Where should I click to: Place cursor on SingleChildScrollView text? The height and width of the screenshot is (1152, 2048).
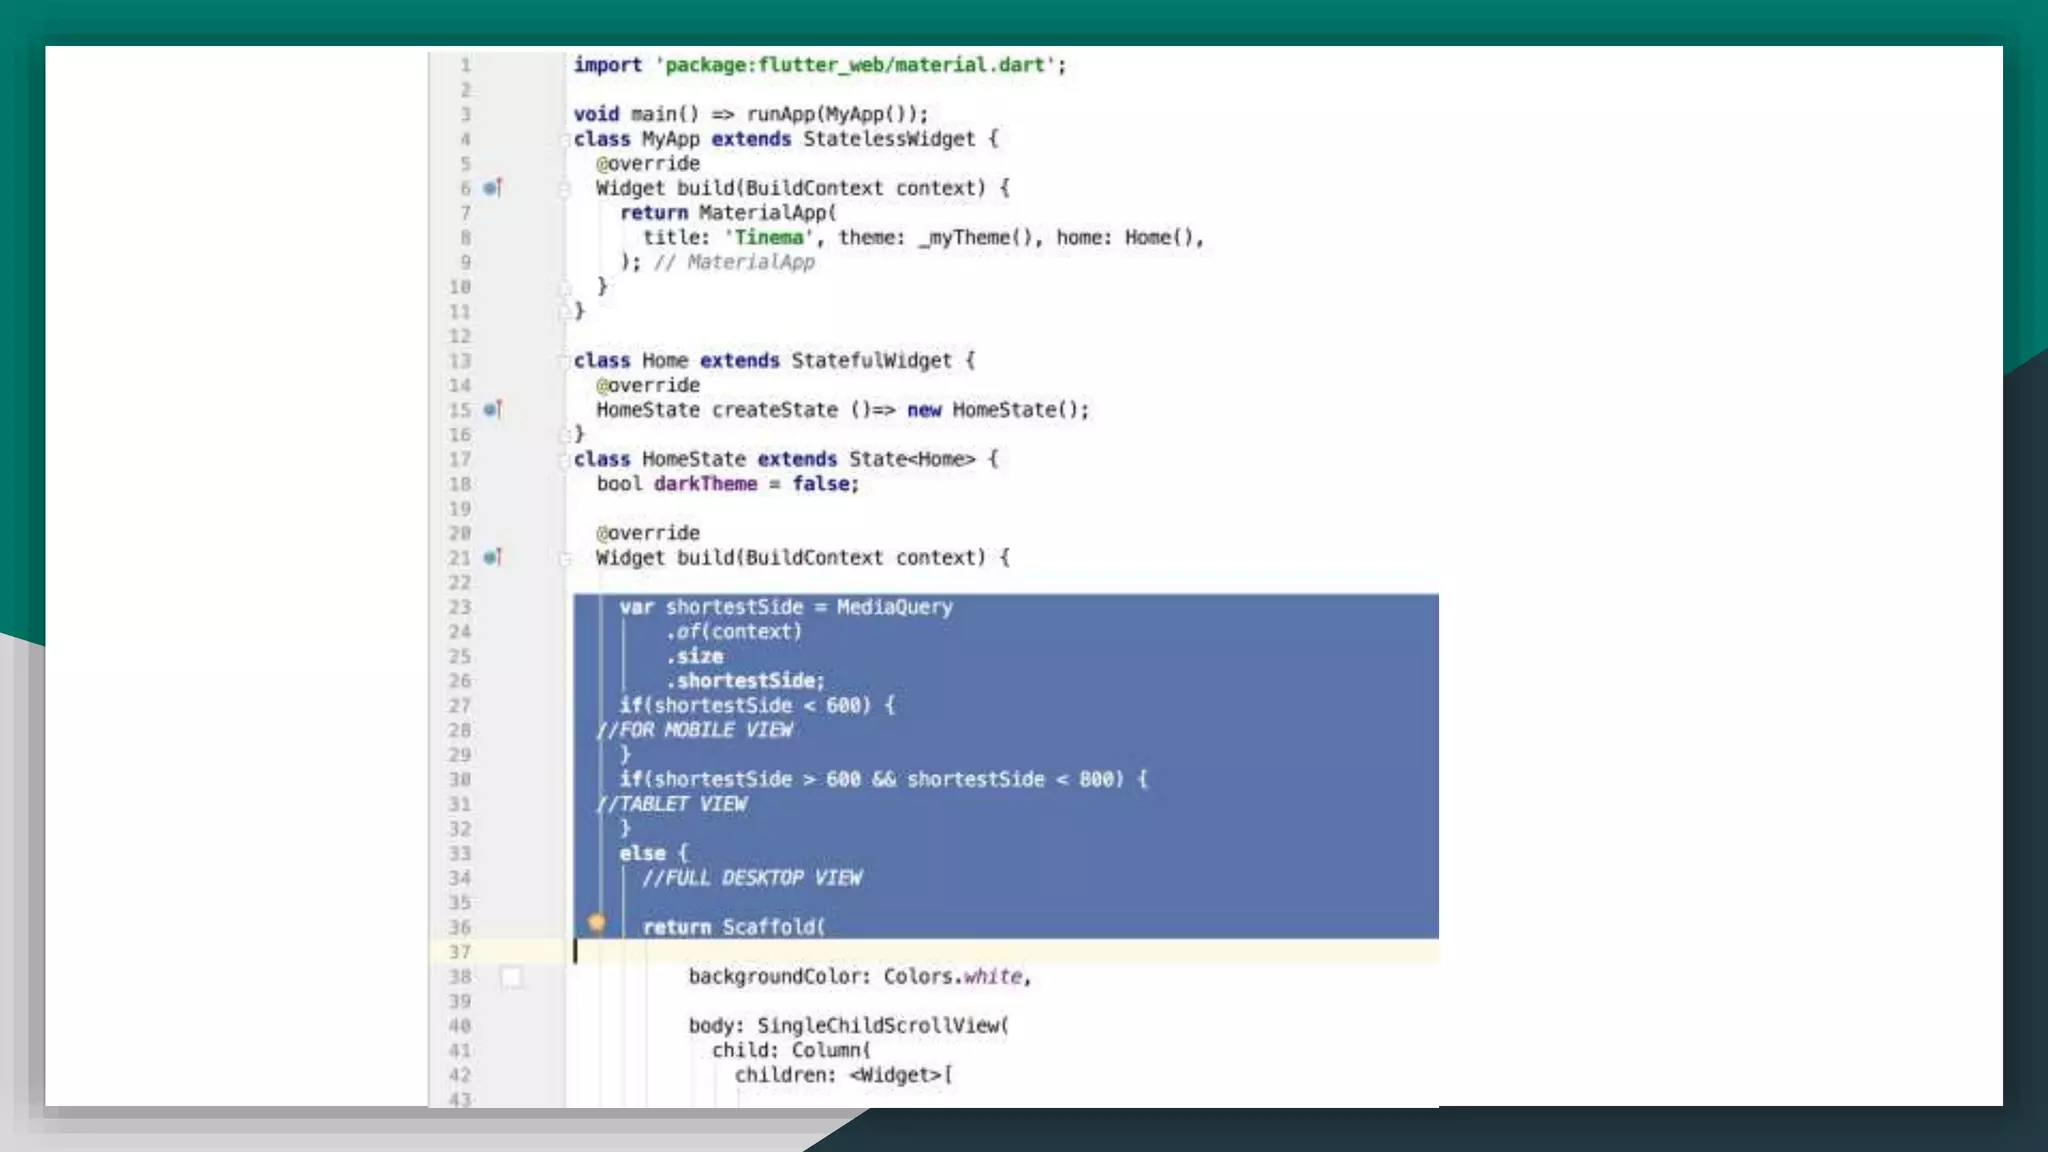(880, 1026)
